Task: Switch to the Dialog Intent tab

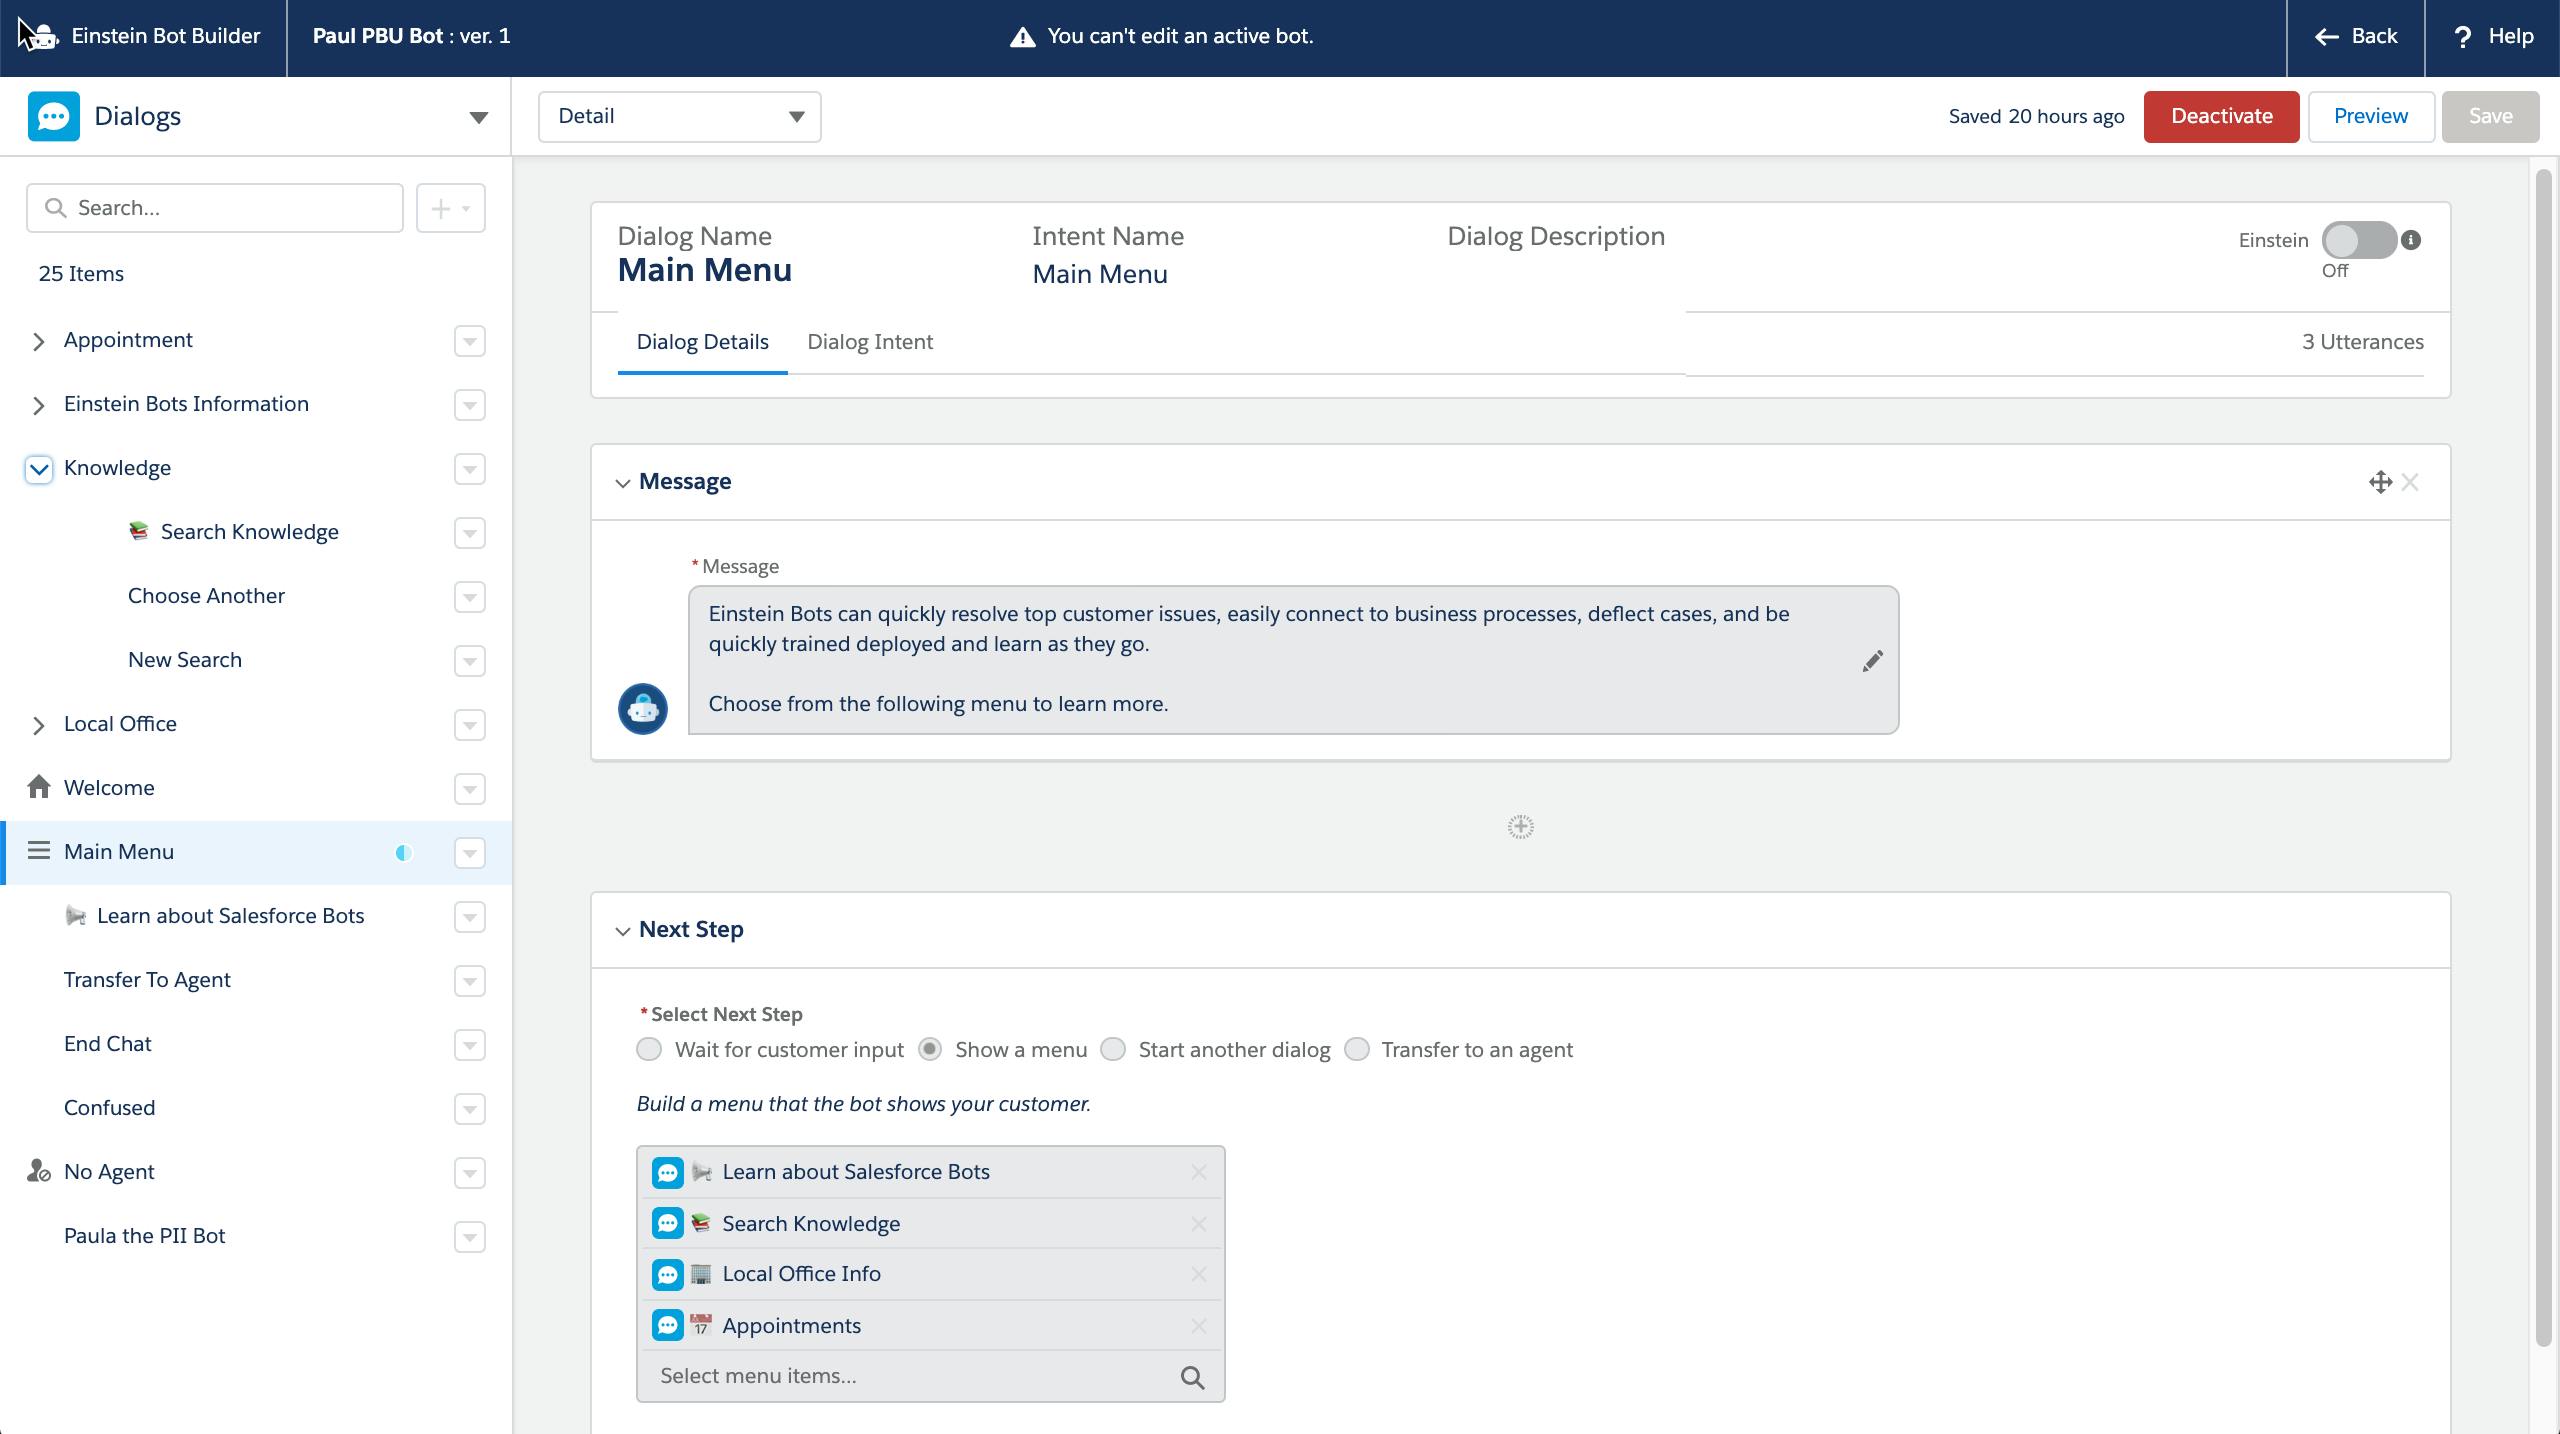Action: pyautogui.click(x=870, y=341)
